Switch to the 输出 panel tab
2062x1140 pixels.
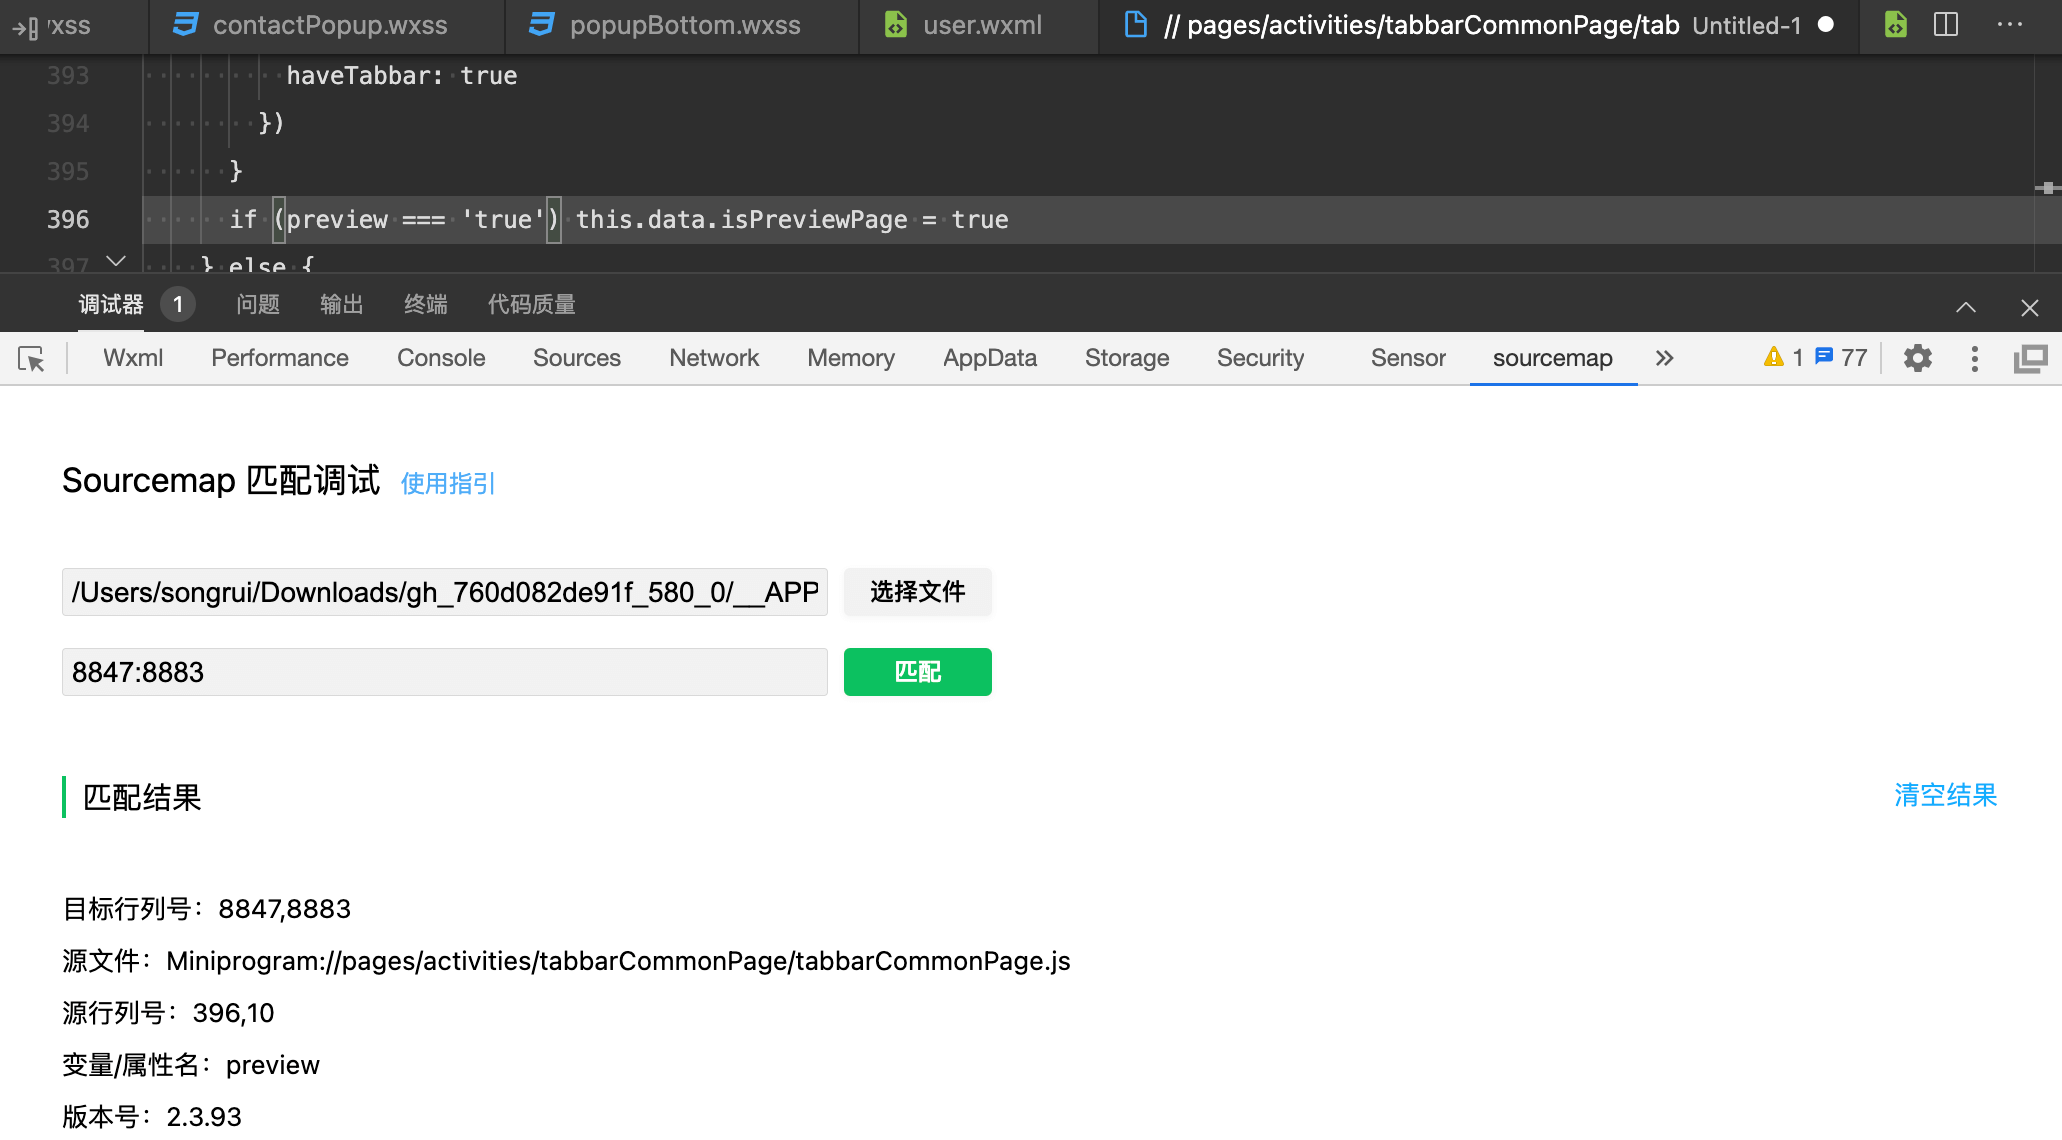click(342, 304)
